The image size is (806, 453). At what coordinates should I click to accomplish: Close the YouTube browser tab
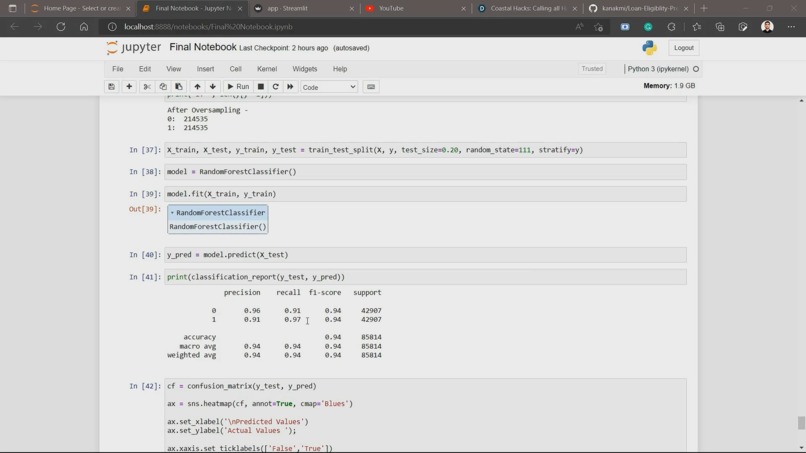point(463,9)
